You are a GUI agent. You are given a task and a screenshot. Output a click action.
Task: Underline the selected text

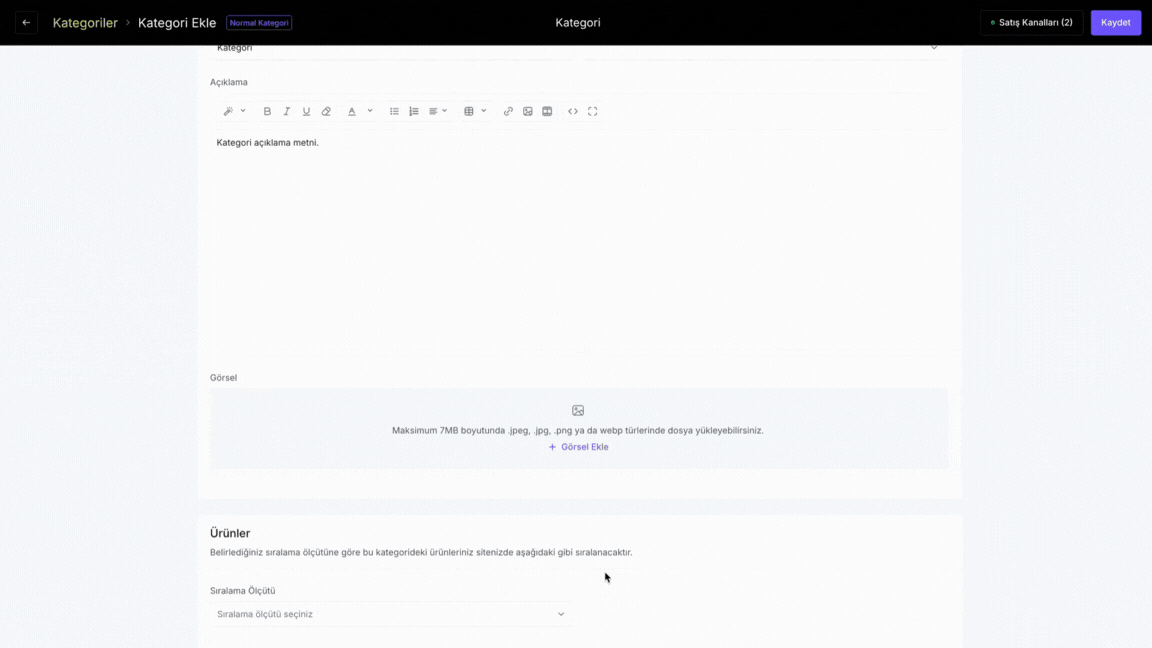[x=306, y=112]
